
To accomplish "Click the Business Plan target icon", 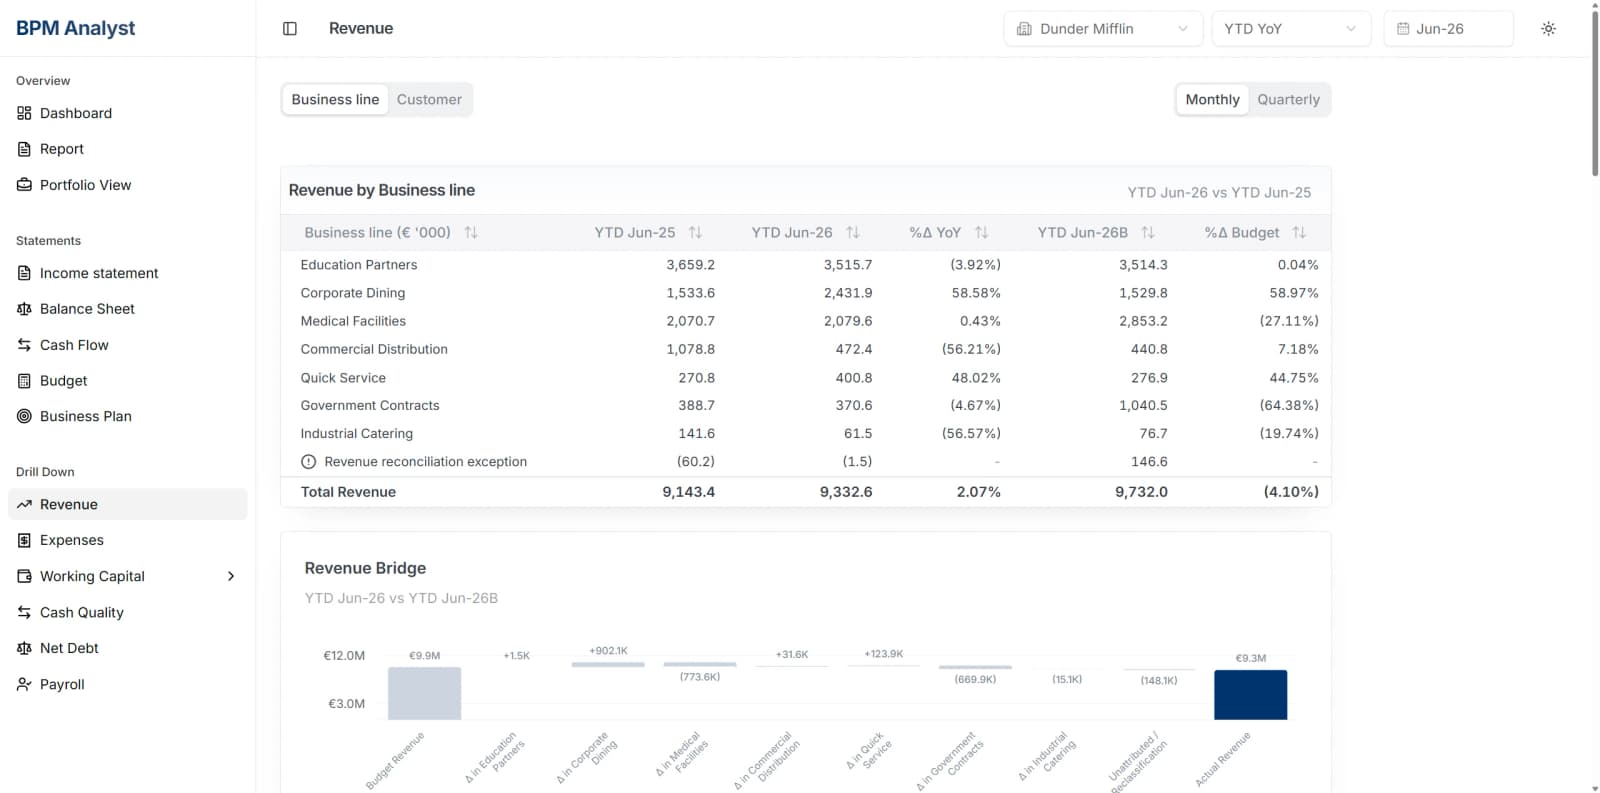I will (x=24, y=416).
